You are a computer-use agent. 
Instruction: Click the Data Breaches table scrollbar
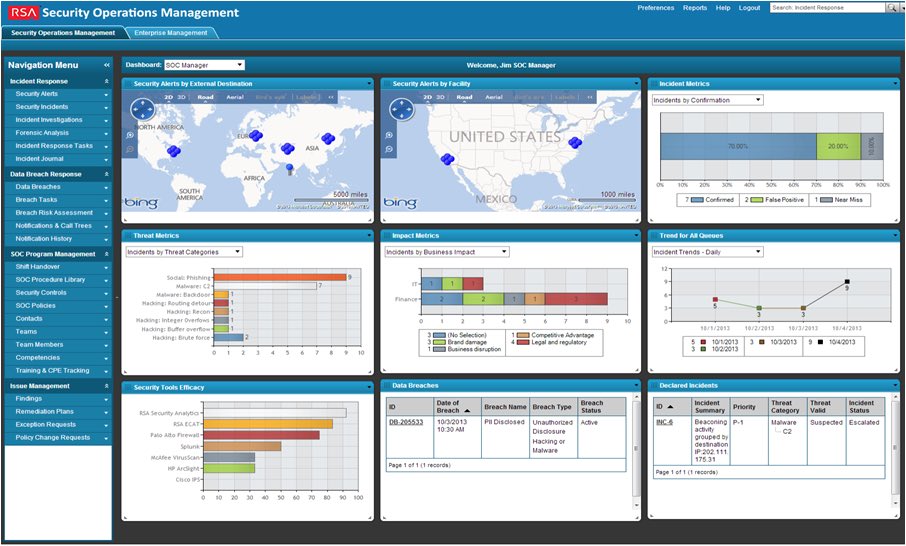[x=636, y=448]
